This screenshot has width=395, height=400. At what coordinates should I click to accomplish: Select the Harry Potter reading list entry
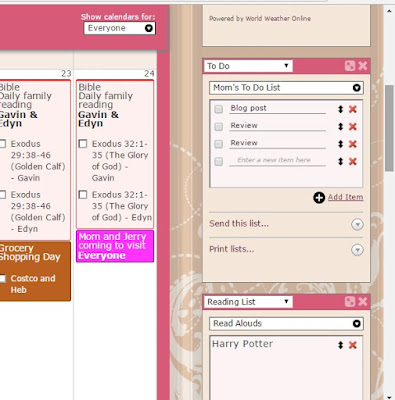tap(242, 344)
